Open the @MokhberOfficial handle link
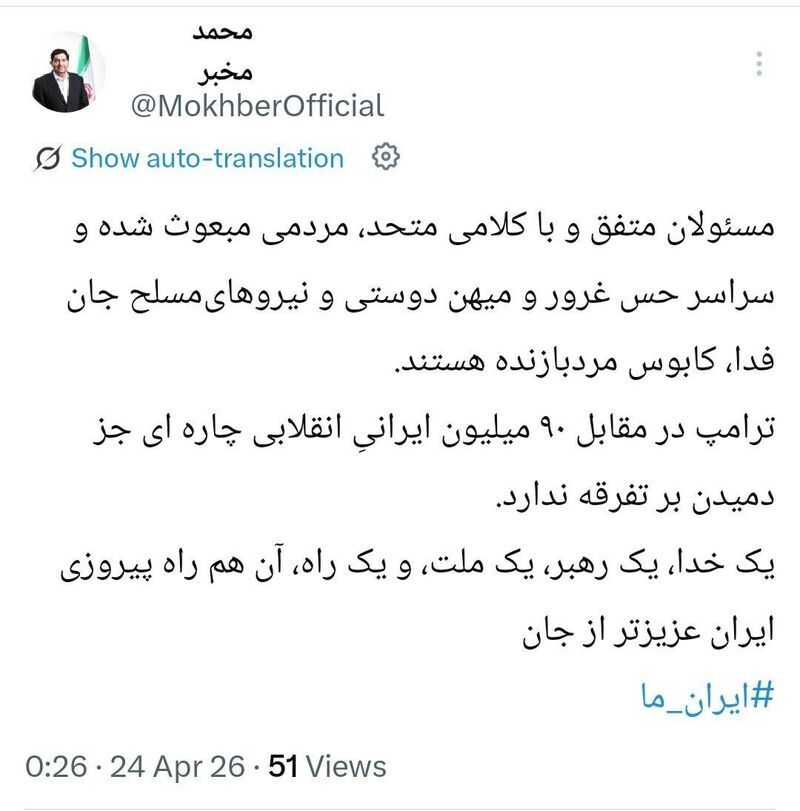 [x=258, y=106]
